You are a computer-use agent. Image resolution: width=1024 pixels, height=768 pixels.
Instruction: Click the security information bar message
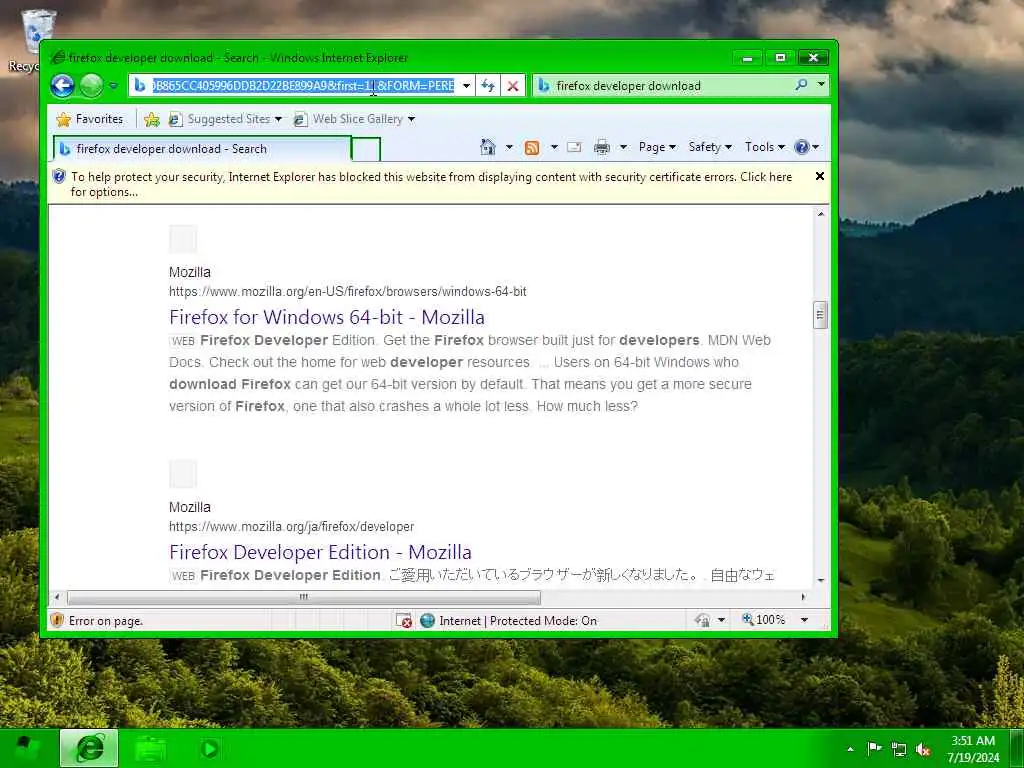pos(431,184)
